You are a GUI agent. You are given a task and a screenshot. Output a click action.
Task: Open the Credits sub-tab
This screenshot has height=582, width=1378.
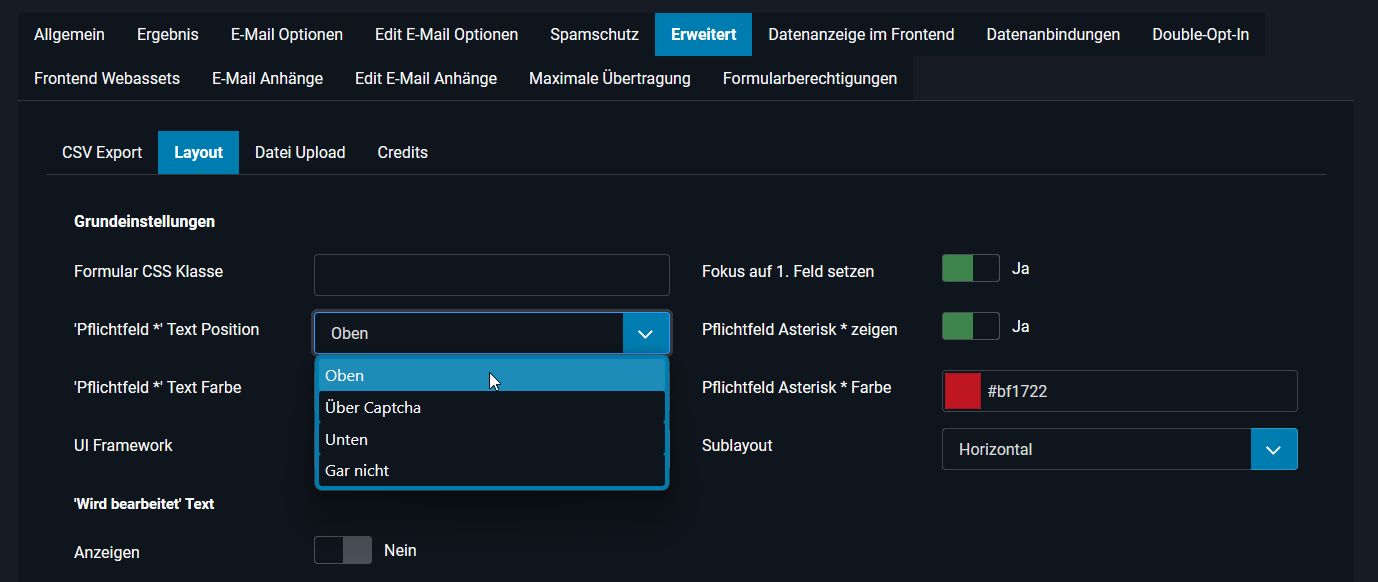point(402,152)
